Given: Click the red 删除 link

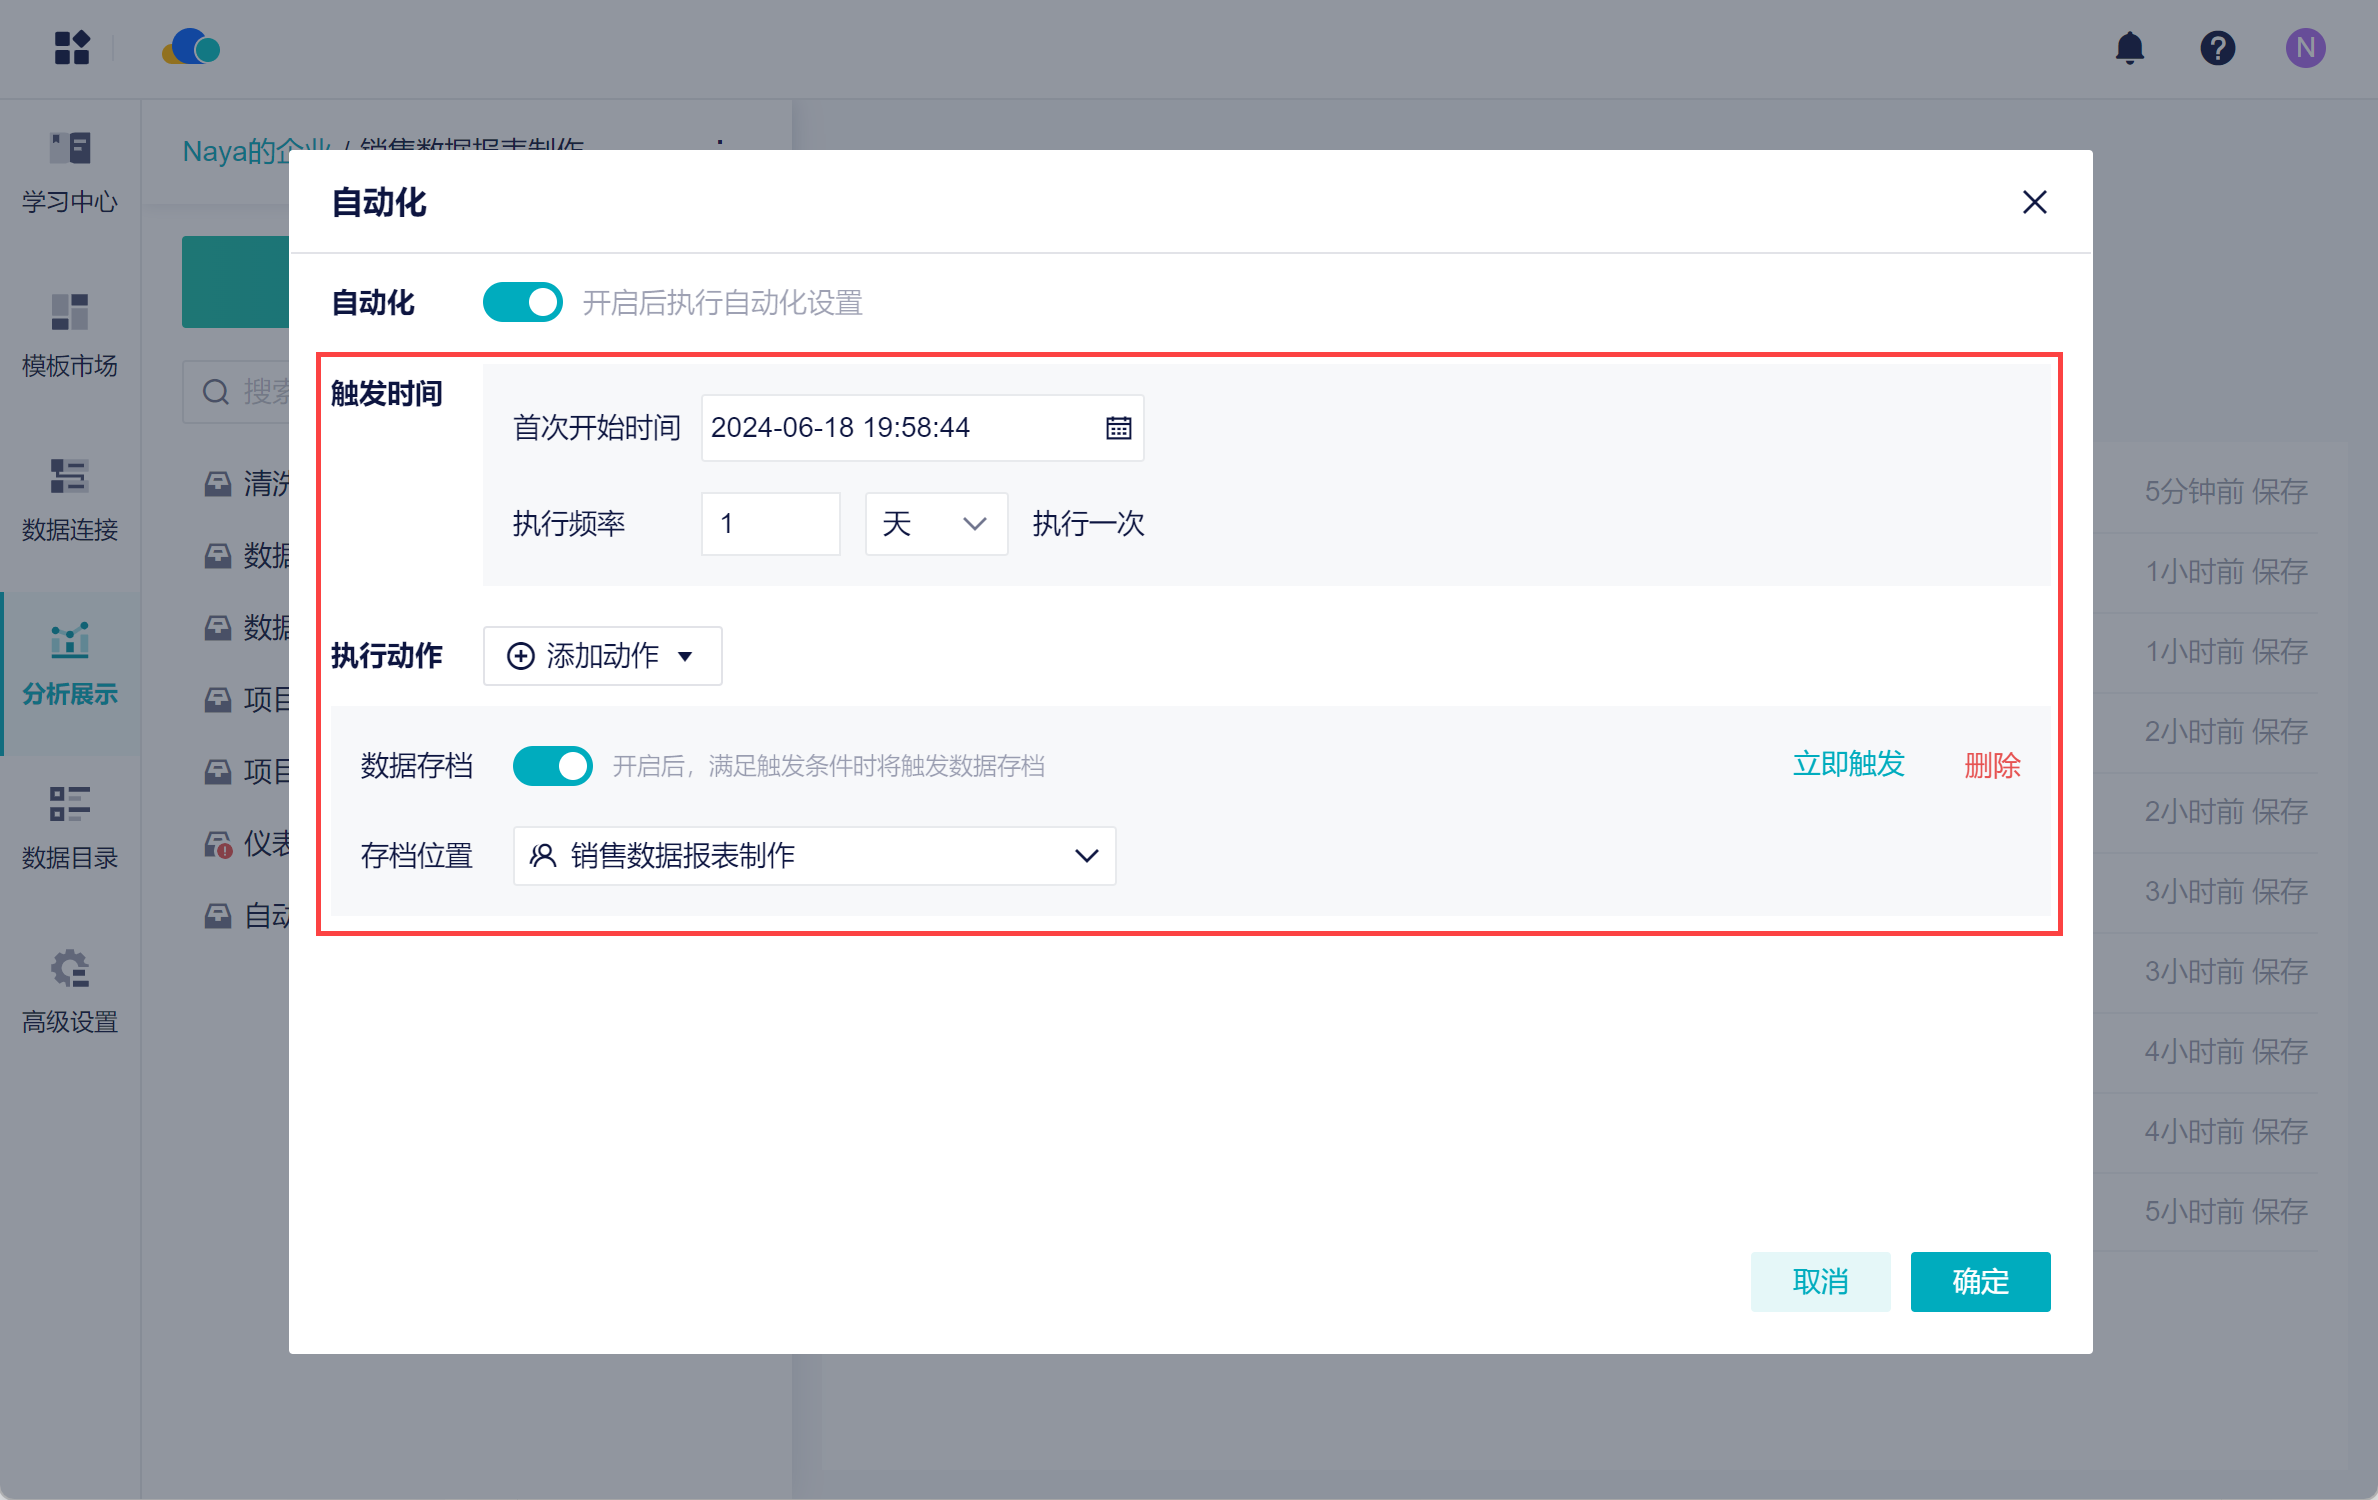Looking at the screenshot, I should (x=1992, y=766).
